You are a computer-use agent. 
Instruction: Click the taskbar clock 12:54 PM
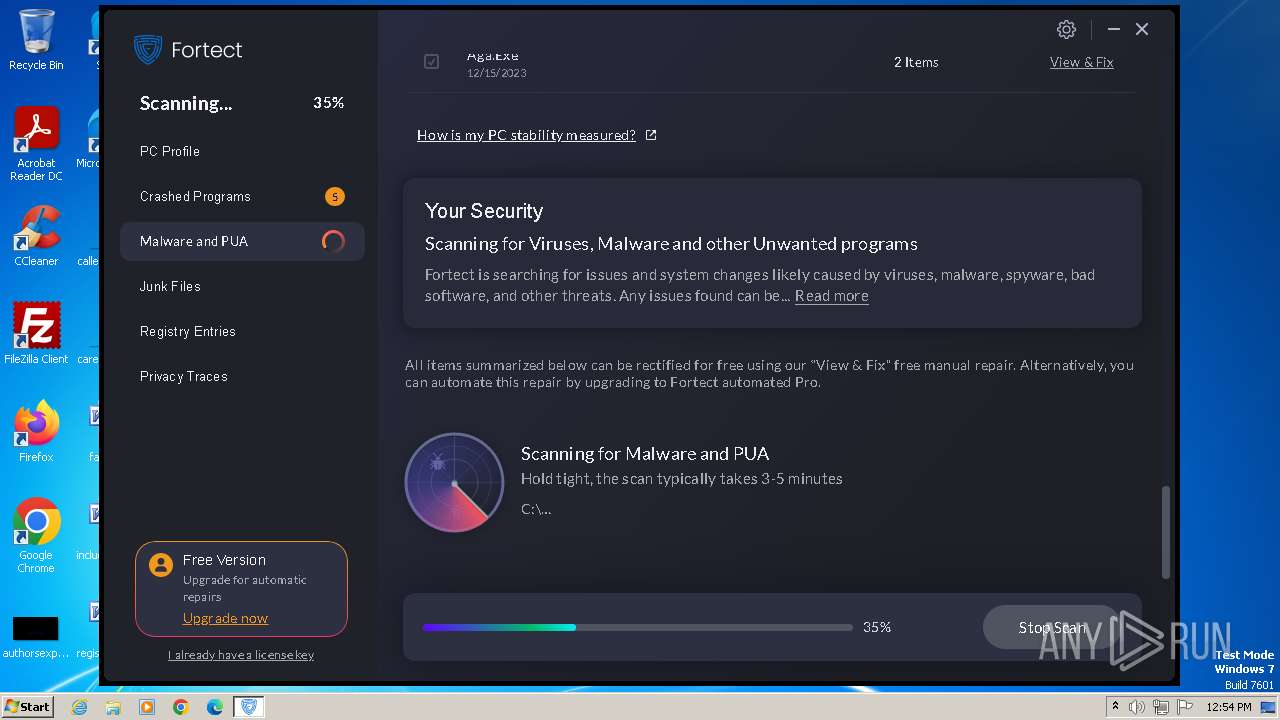(1228, 707)
